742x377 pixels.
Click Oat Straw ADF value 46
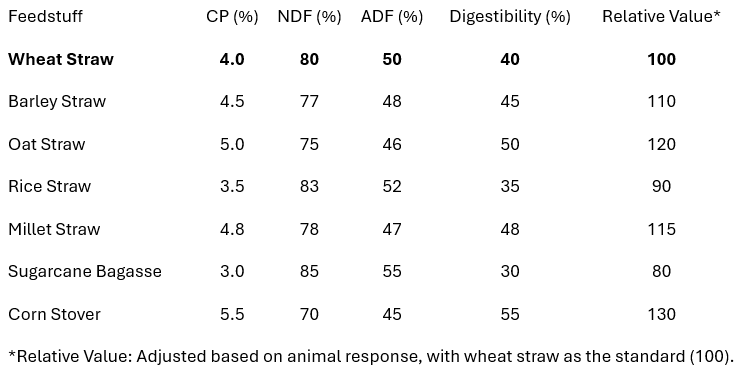pos(392,144)
